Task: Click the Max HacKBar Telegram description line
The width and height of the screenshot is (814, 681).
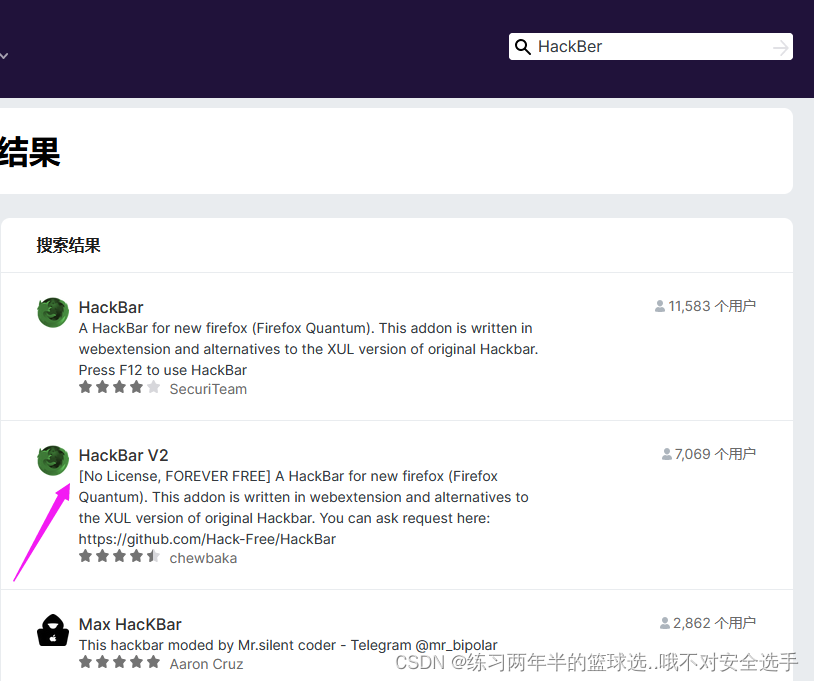Action: [x=288, y=645]
